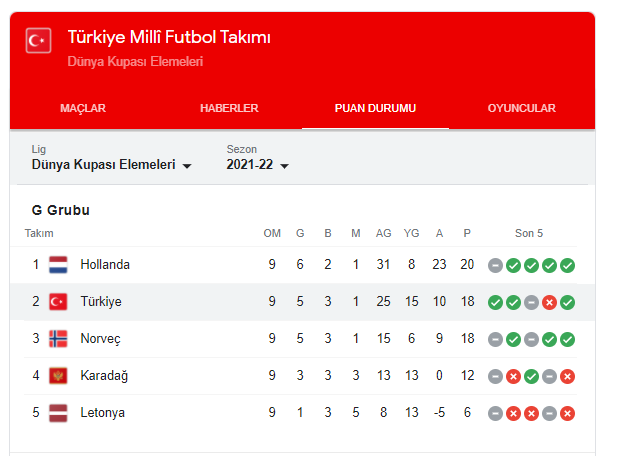The image size is (620, 456).
Task: Open the OYUNCULAR tab
Action: (522, 108)
